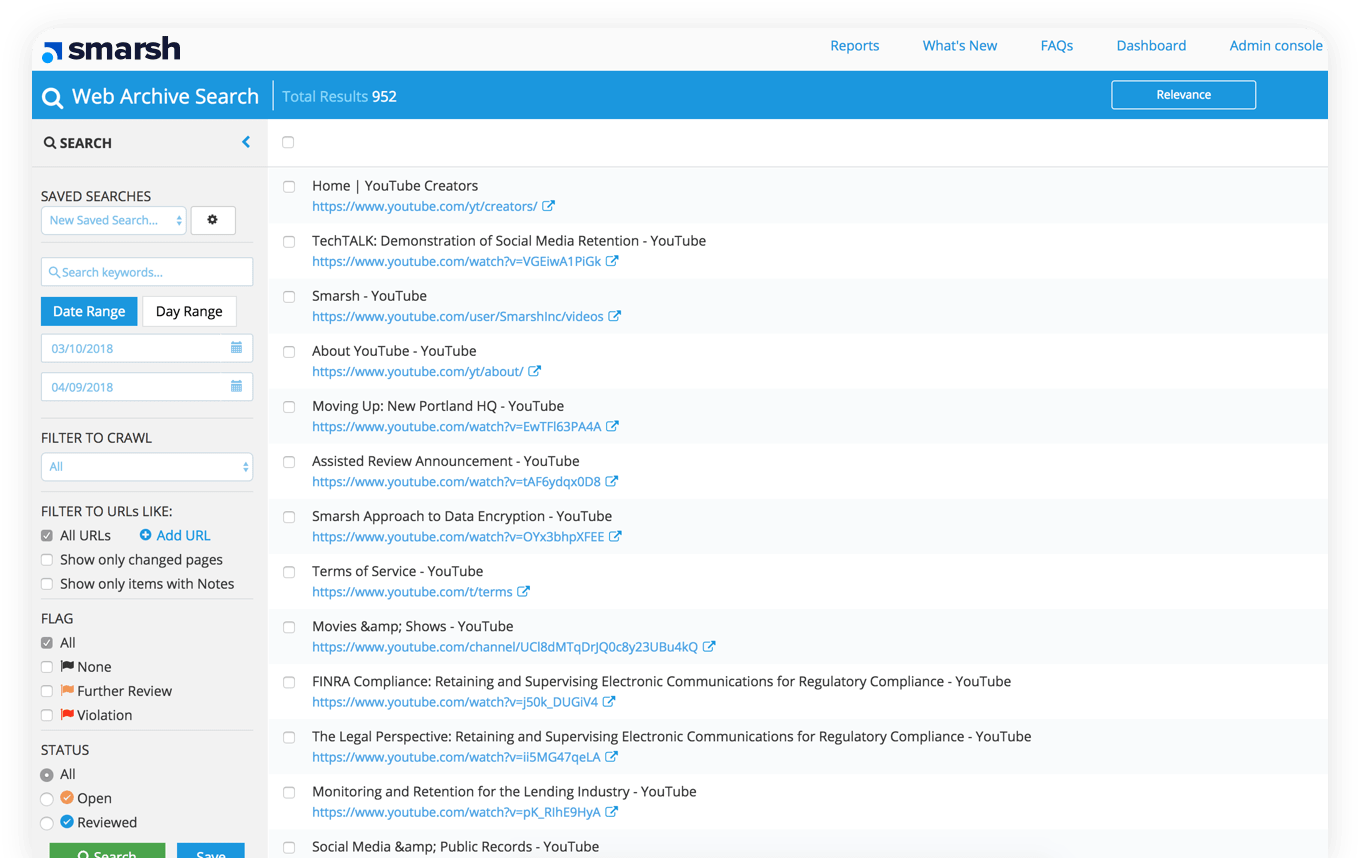Open the youtube.com/t/terms link
This screenshot has width=1360, height=858.
click(x=412, y=591)
